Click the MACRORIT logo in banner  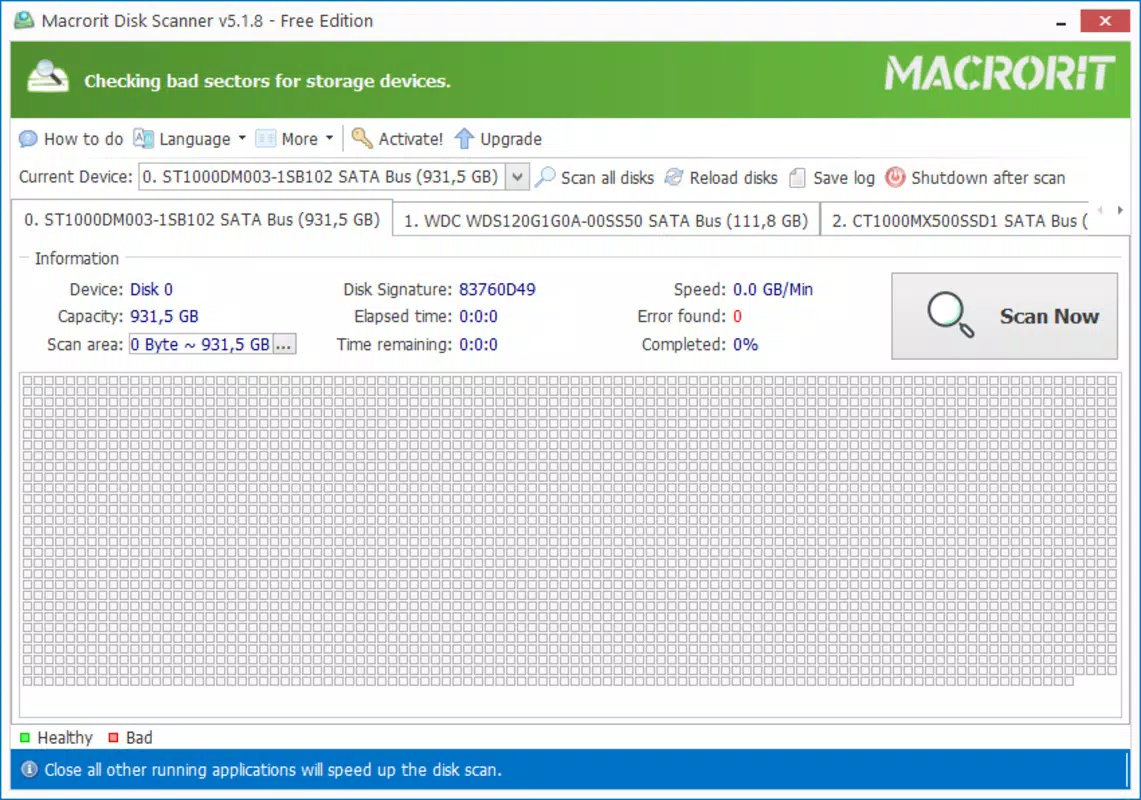click(x=999, y=73)
